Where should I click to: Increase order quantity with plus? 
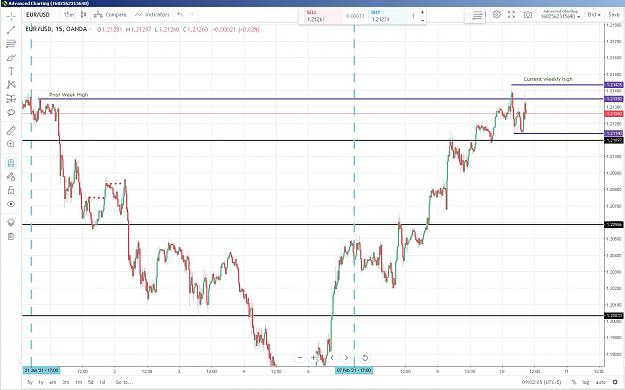coord(422,12)
